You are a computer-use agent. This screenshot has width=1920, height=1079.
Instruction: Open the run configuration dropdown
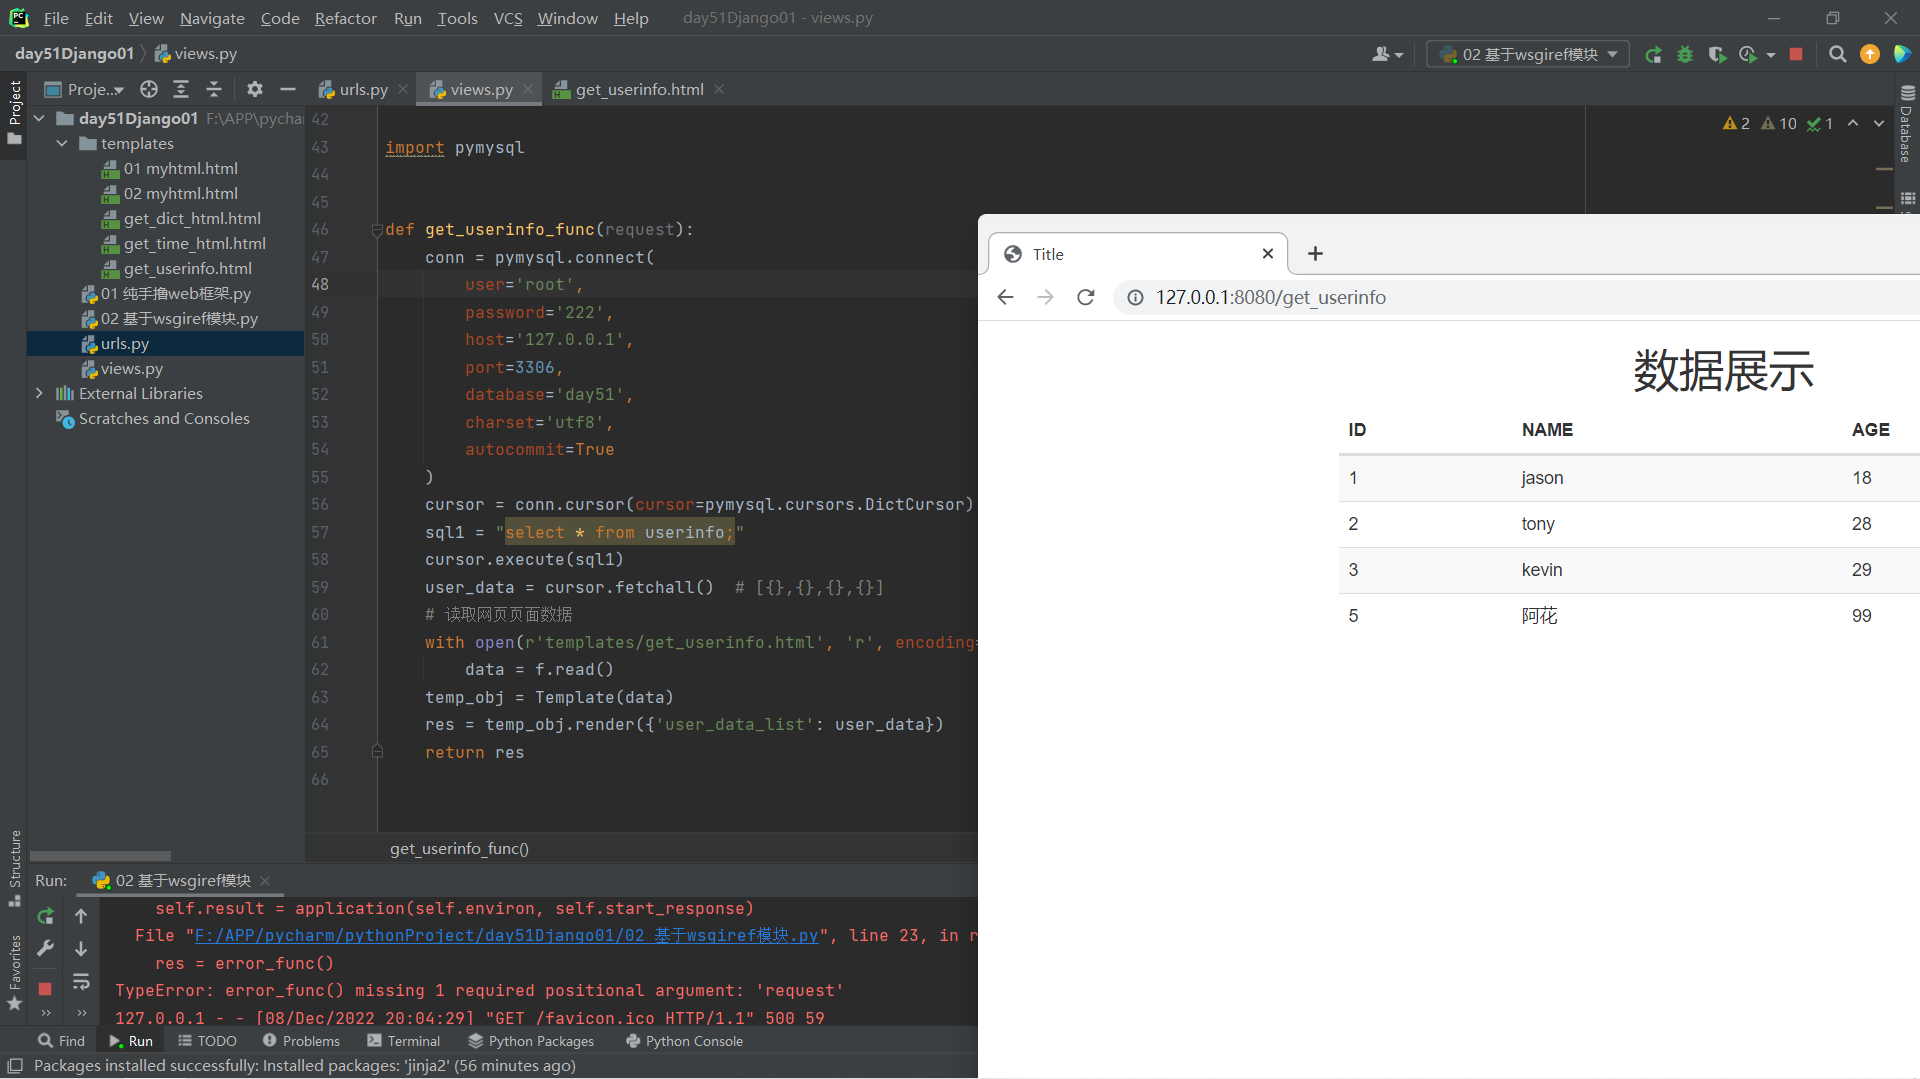click(x=1528, y=55)
